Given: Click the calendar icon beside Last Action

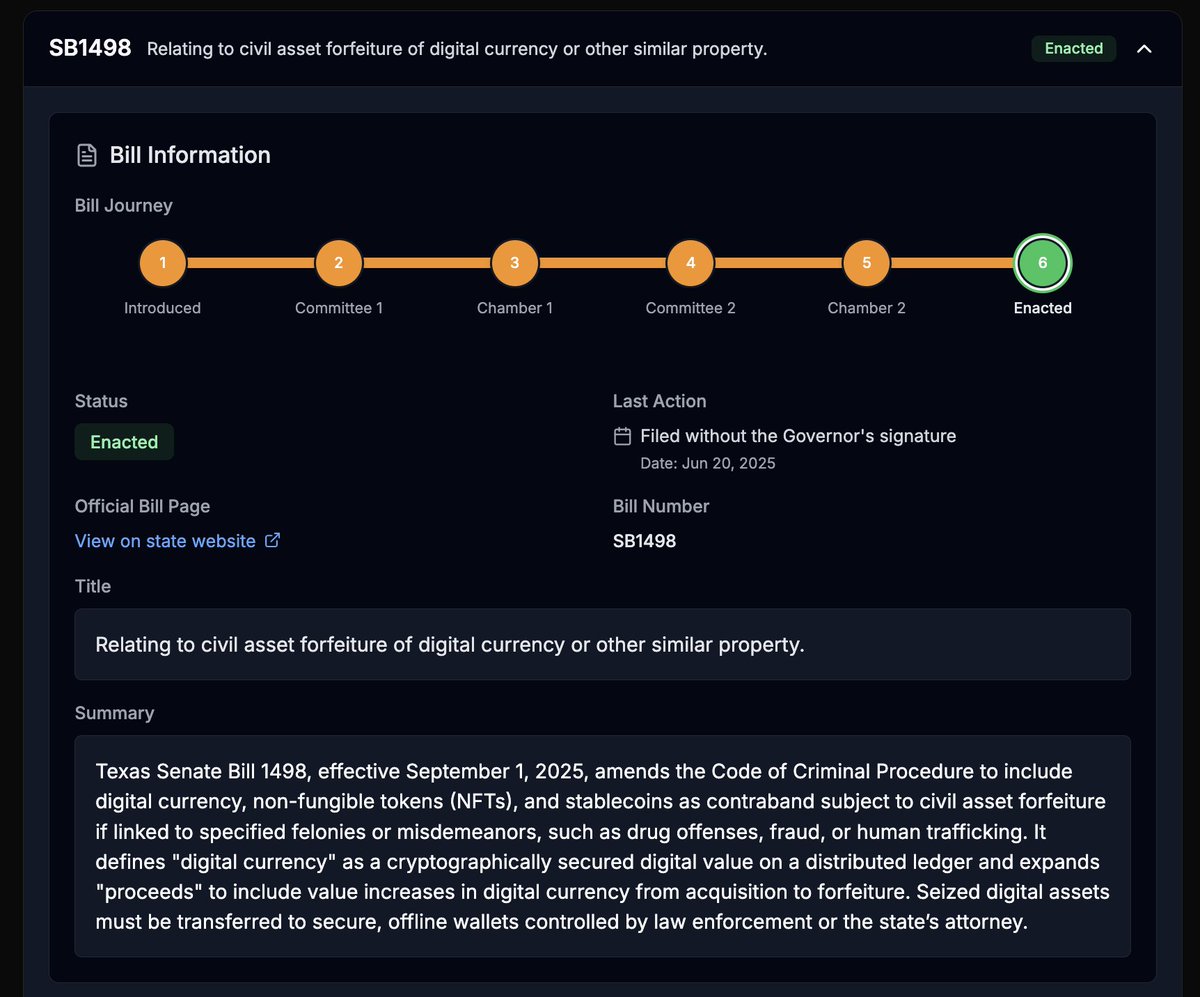Looking at the screenshot, I should (622, 436).
